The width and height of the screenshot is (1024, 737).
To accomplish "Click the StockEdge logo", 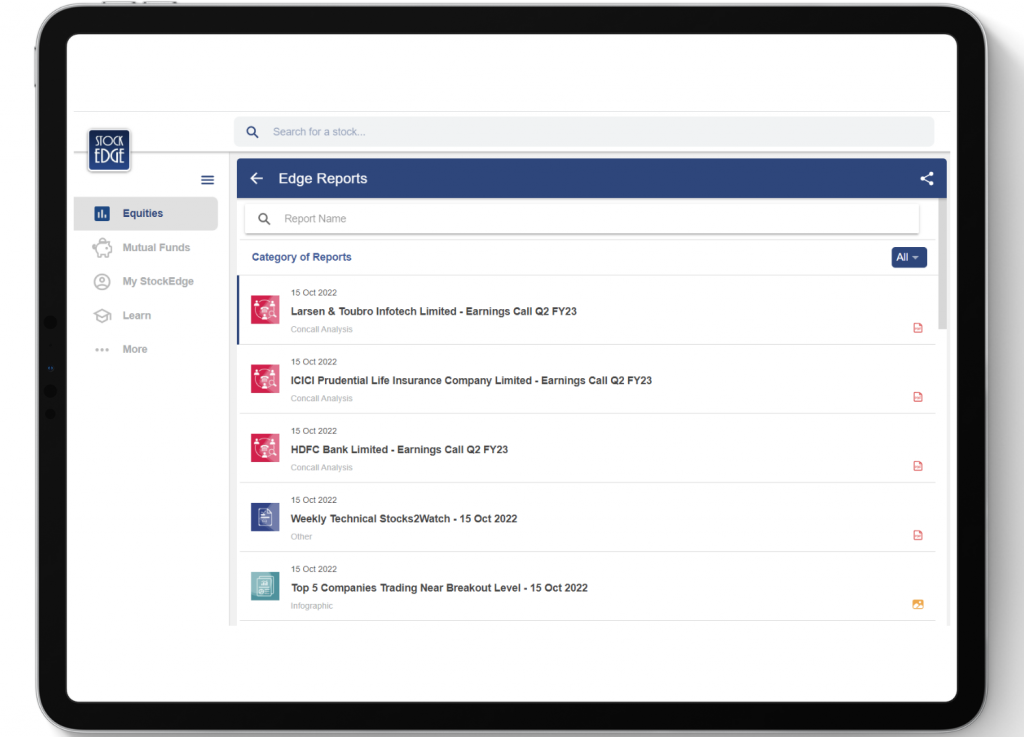I will click(x=109, y=149).
